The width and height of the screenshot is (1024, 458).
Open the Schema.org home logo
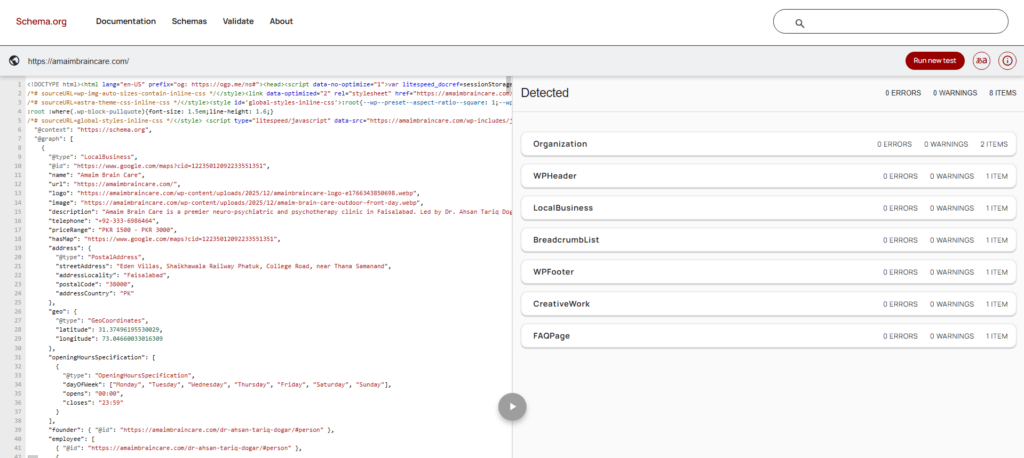(42, 22)
